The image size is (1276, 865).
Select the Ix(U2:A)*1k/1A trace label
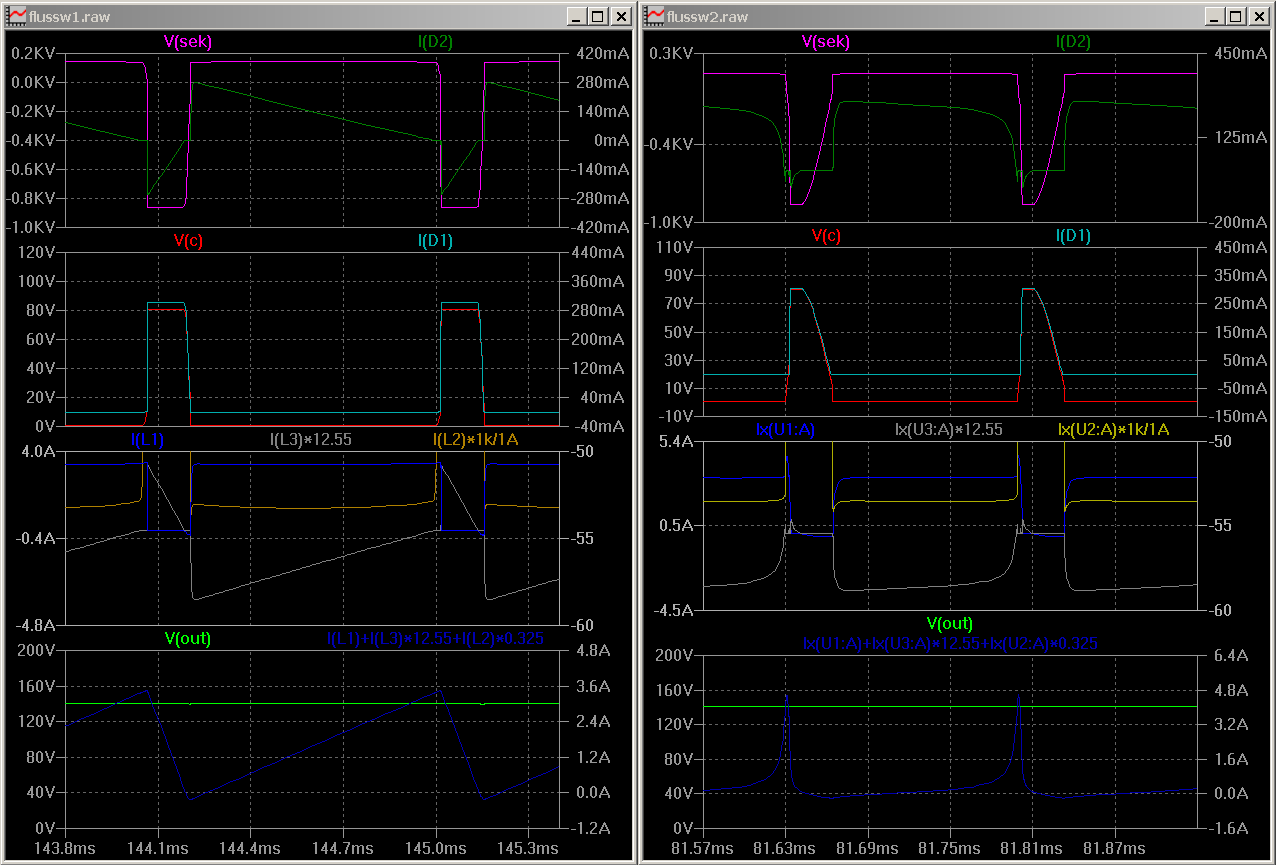tap(1113, 429)
